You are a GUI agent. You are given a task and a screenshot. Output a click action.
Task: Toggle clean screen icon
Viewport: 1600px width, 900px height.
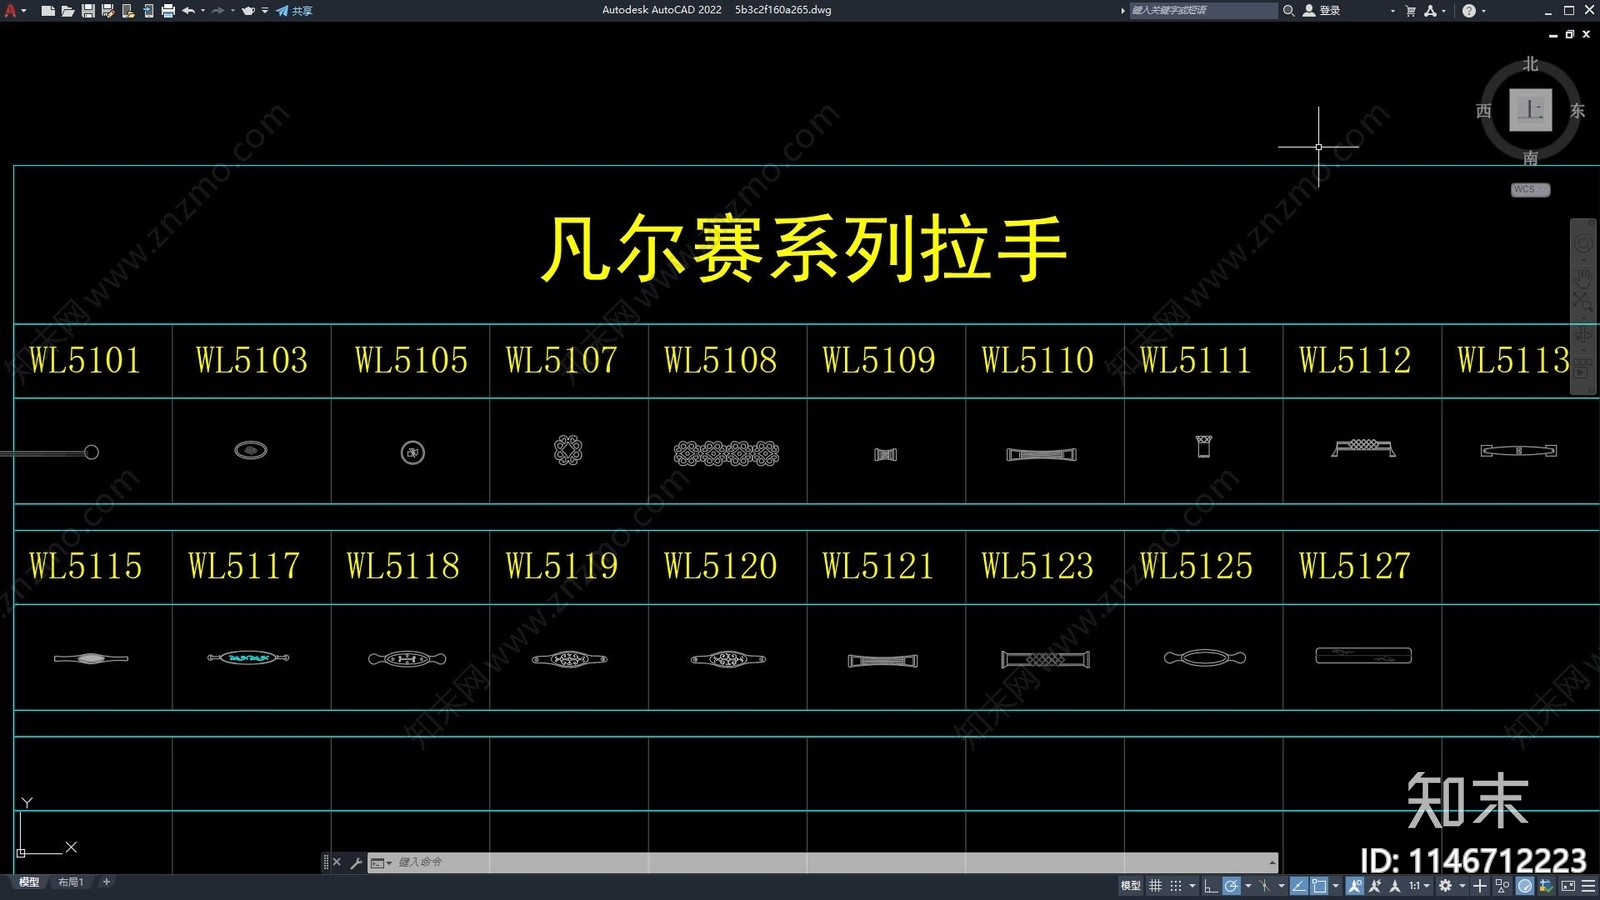(x=1568, y=886)
